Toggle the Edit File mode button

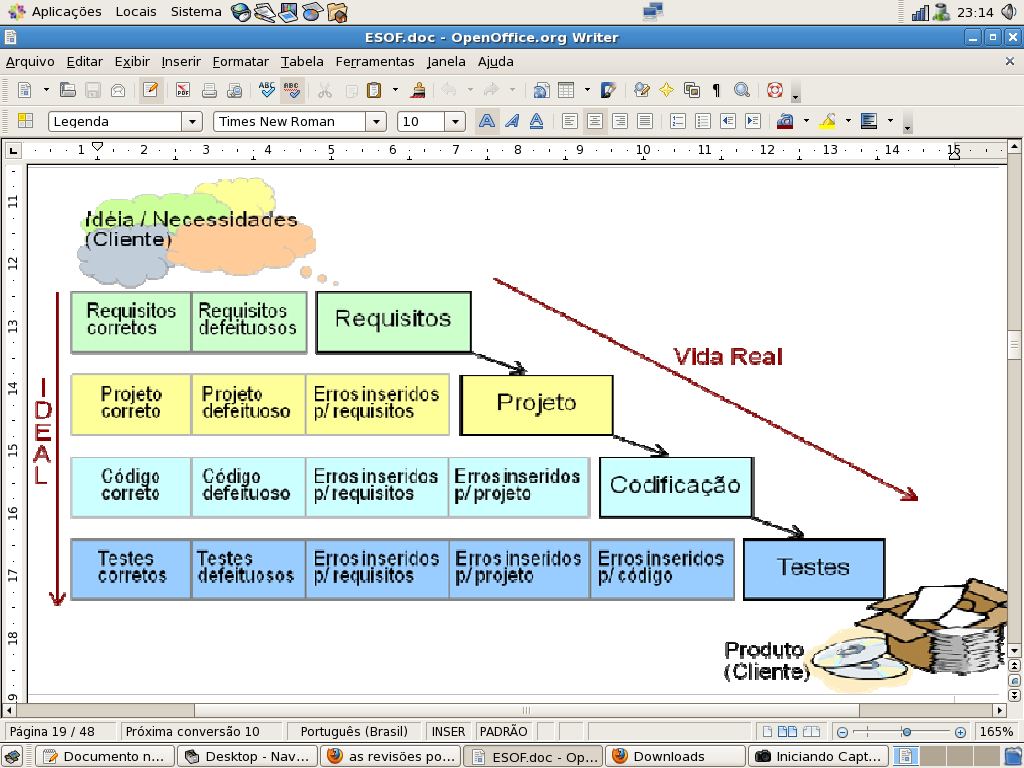point(151,90)
